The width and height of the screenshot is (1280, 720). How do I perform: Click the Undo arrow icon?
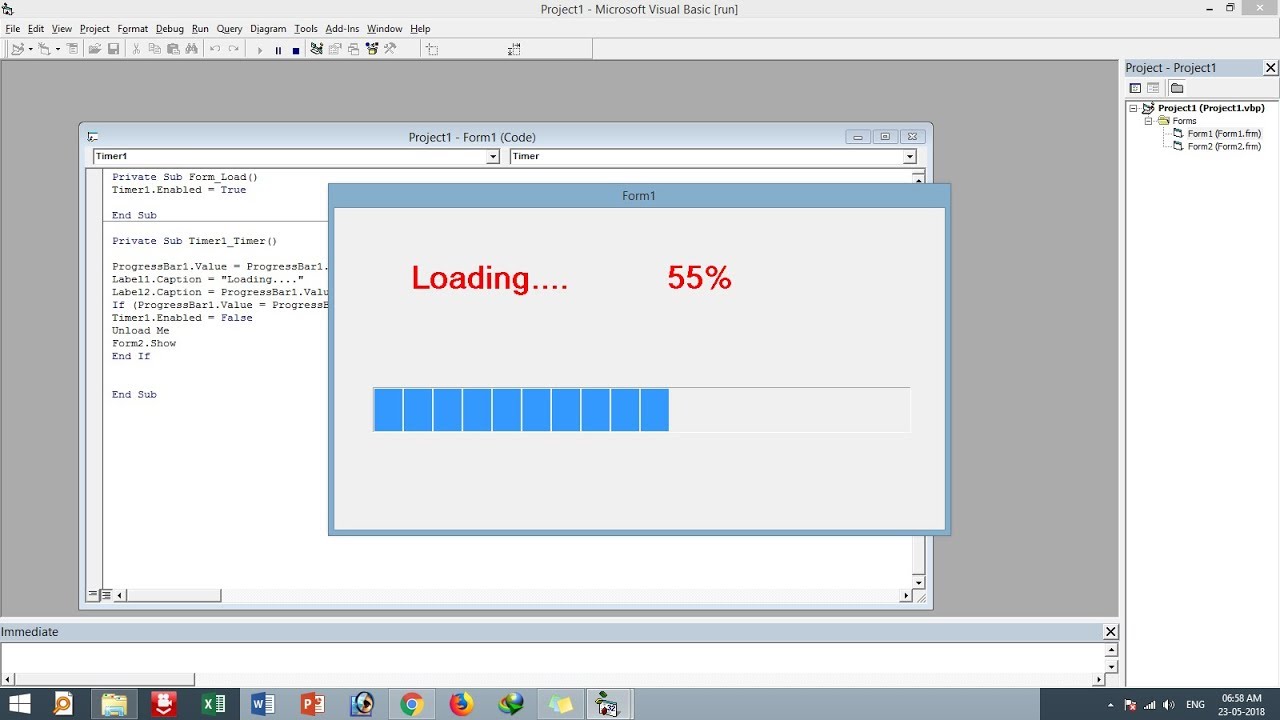[x=215, y=49]
